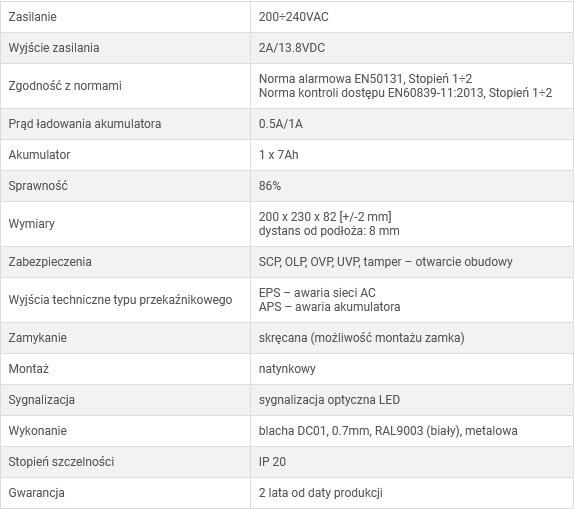Image resolution: width=574 pixels, height=509 pixels.
Task: Click the Zasilanie label cell
Action: [125, 17]
